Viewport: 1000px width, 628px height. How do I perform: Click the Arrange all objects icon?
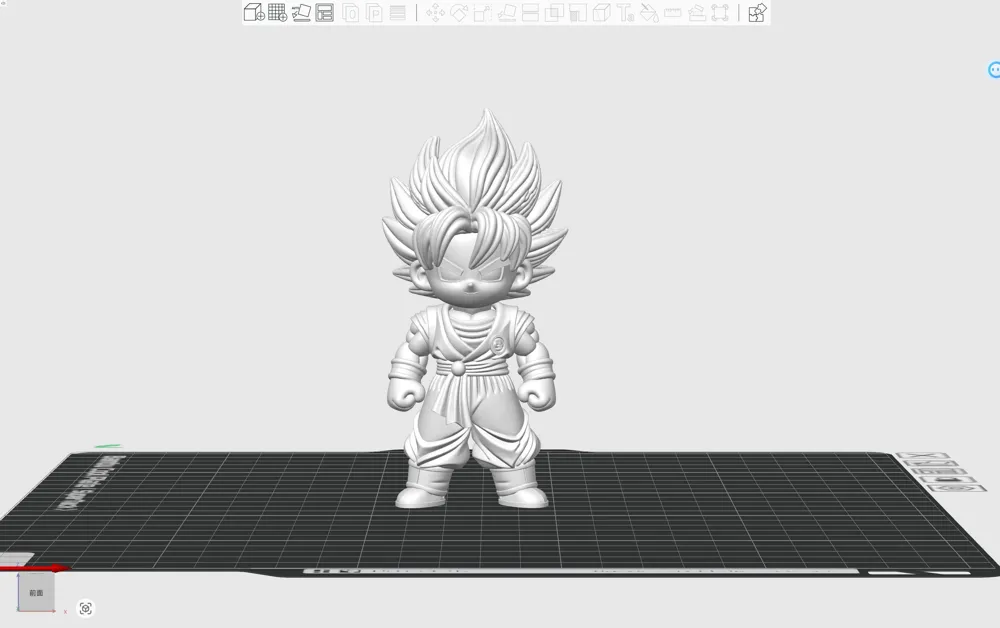point(325,12)
